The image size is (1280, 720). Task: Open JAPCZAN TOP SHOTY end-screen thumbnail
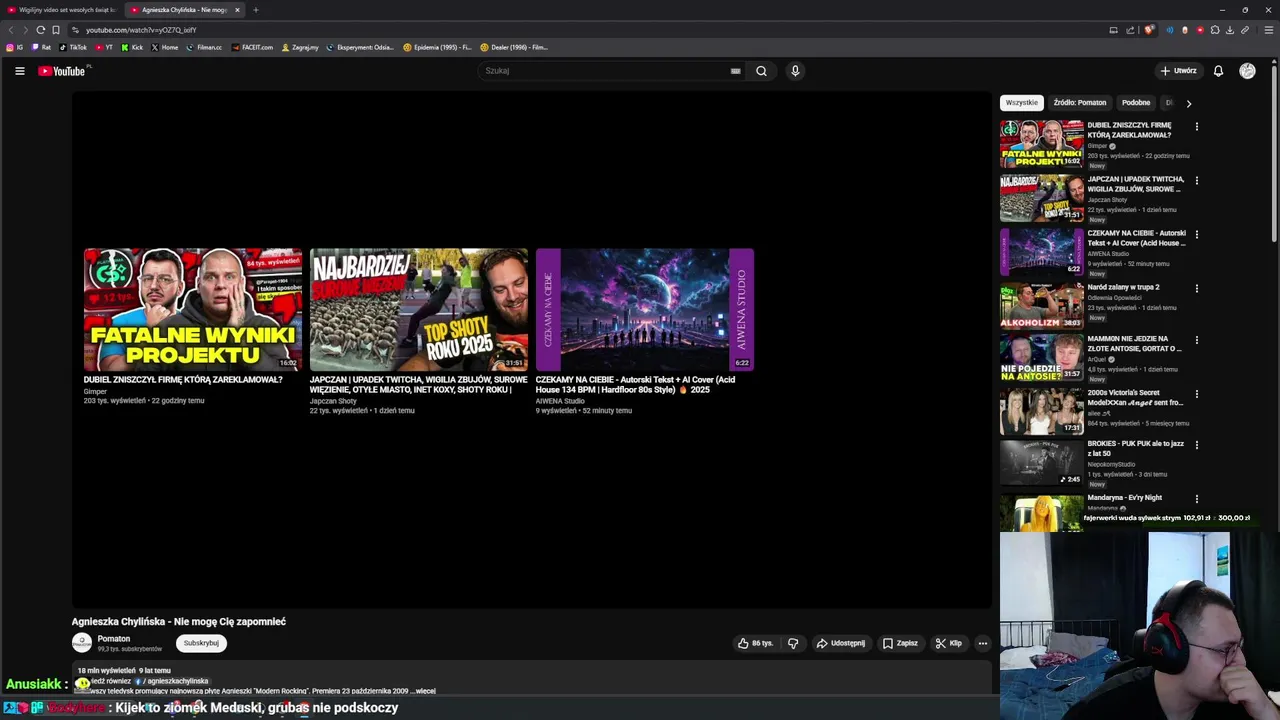419,310
